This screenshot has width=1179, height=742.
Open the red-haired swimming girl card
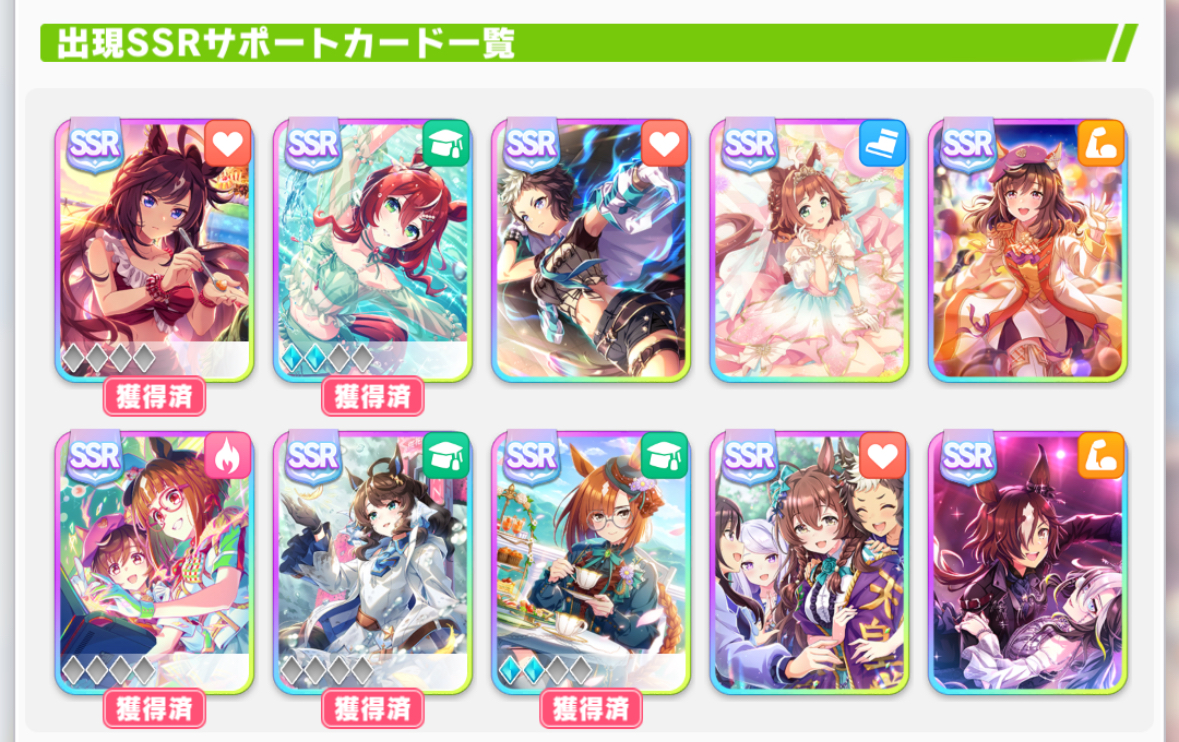tap(372, 250)
